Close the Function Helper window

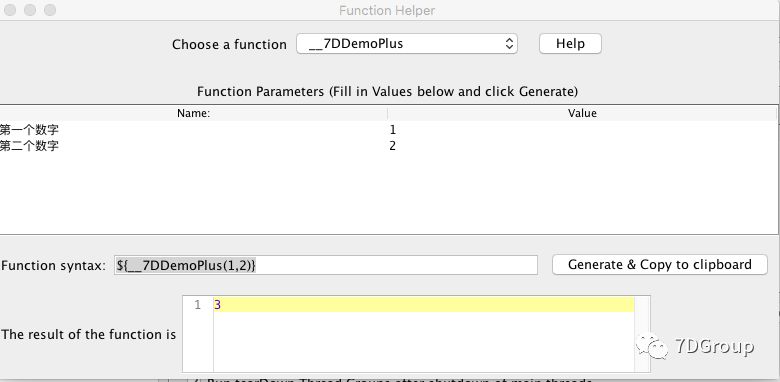tap(10, 10)
